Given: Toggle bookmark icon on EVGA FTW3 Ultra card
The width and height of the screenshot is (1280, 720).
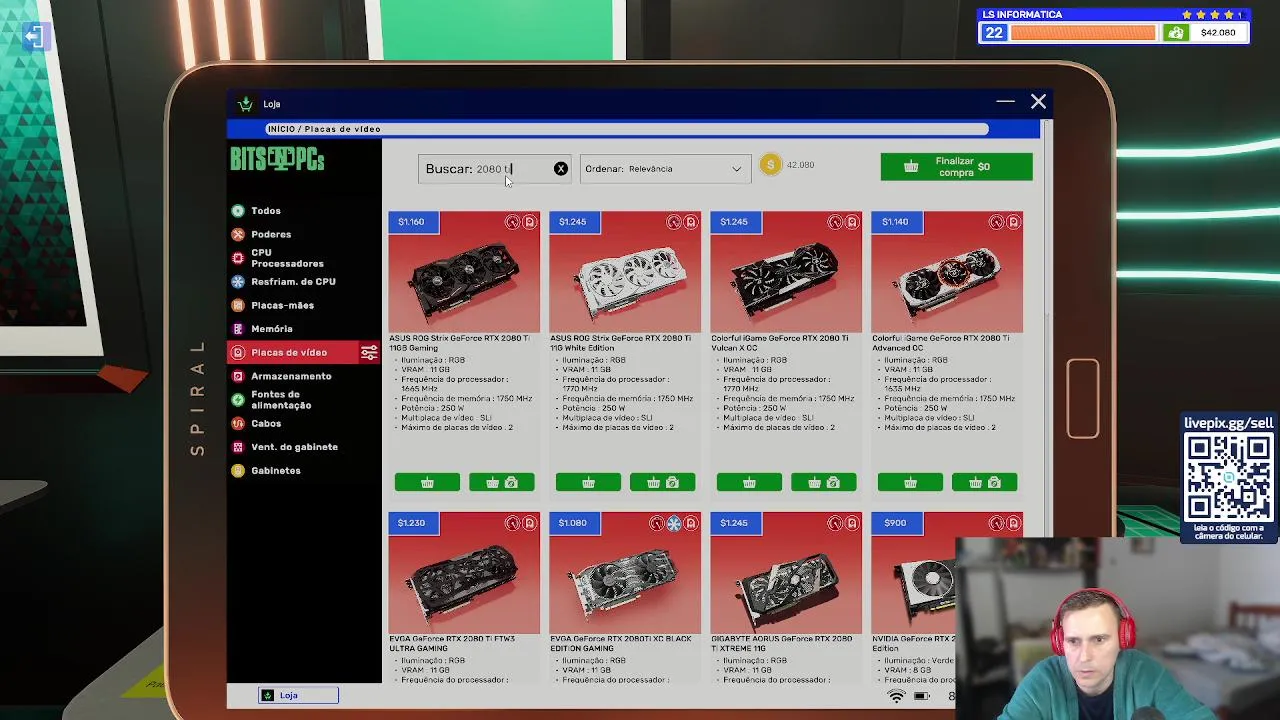Looking at the screenshot, I should click(x=530, y=523).
